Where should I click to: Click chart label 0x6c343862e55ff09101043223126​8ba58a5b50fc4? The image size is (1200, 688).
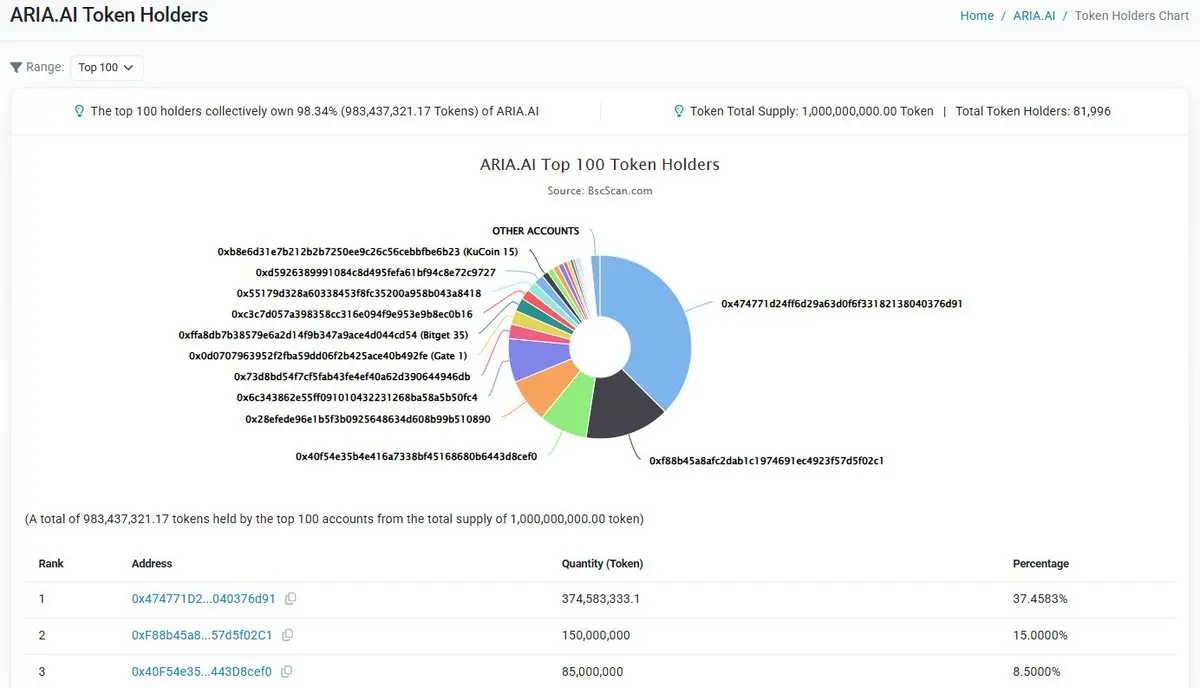(356, 398)
